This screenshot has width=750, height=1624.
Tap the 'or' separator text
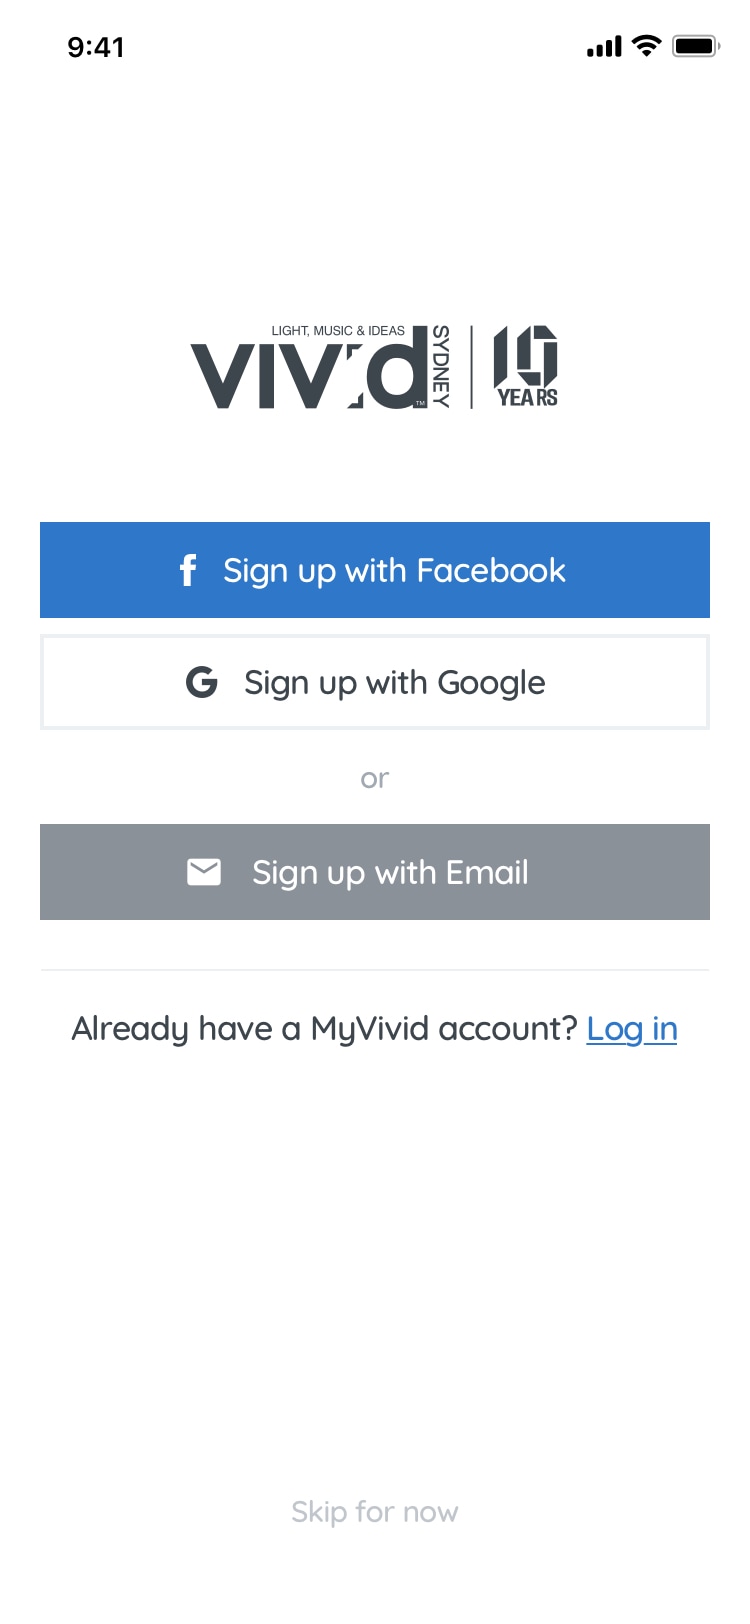375,778
